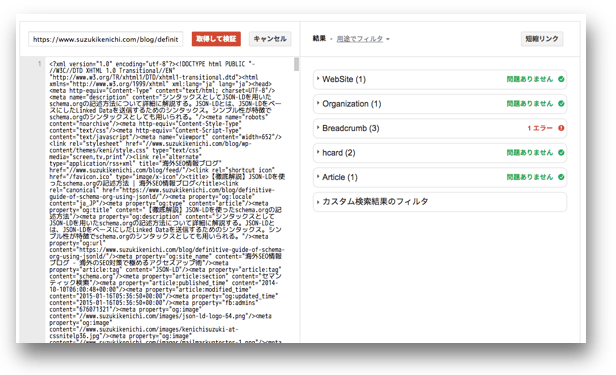Click inside the source code editor text
This screenshot has width=616, height=375.
click(x=167, y=200)
